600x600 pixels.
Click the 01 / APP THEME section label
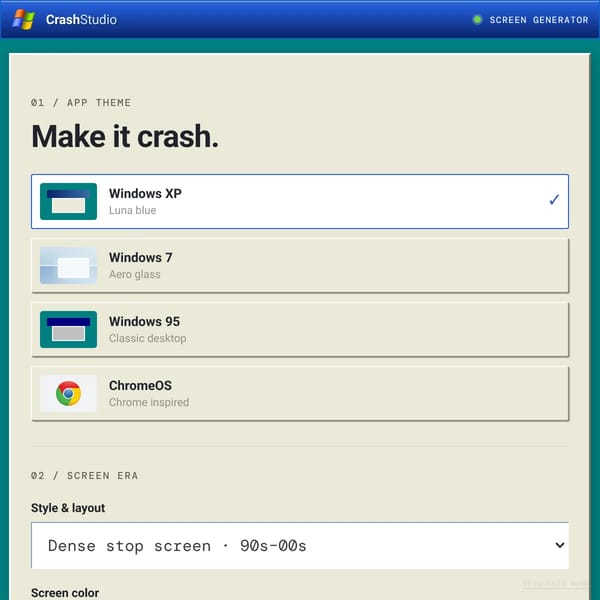pyautogui.click(x=81, y=103)
